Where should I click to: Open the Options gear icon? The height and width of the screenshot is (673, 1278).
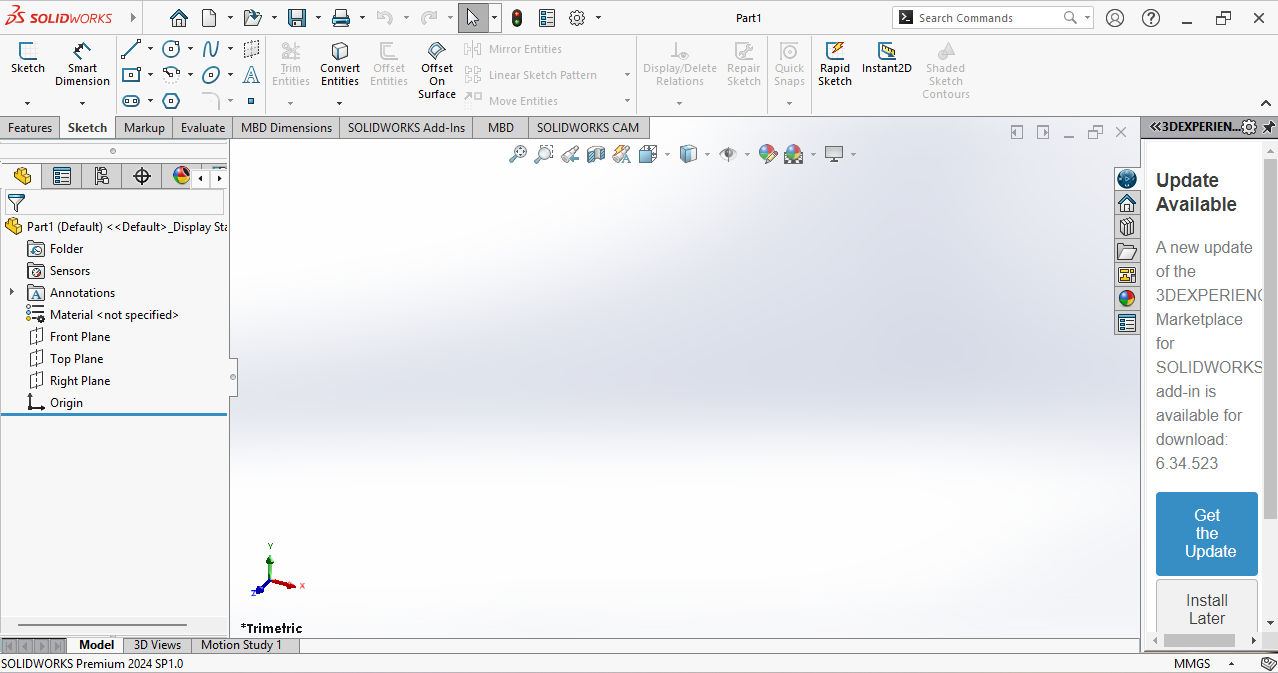click(577, 18)
